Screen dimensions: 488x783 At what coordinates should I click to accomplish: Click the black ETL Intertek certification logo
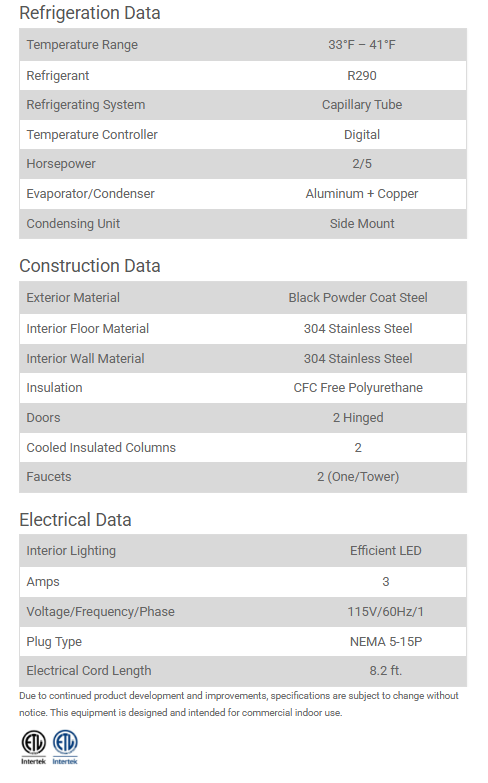[33, 747]
